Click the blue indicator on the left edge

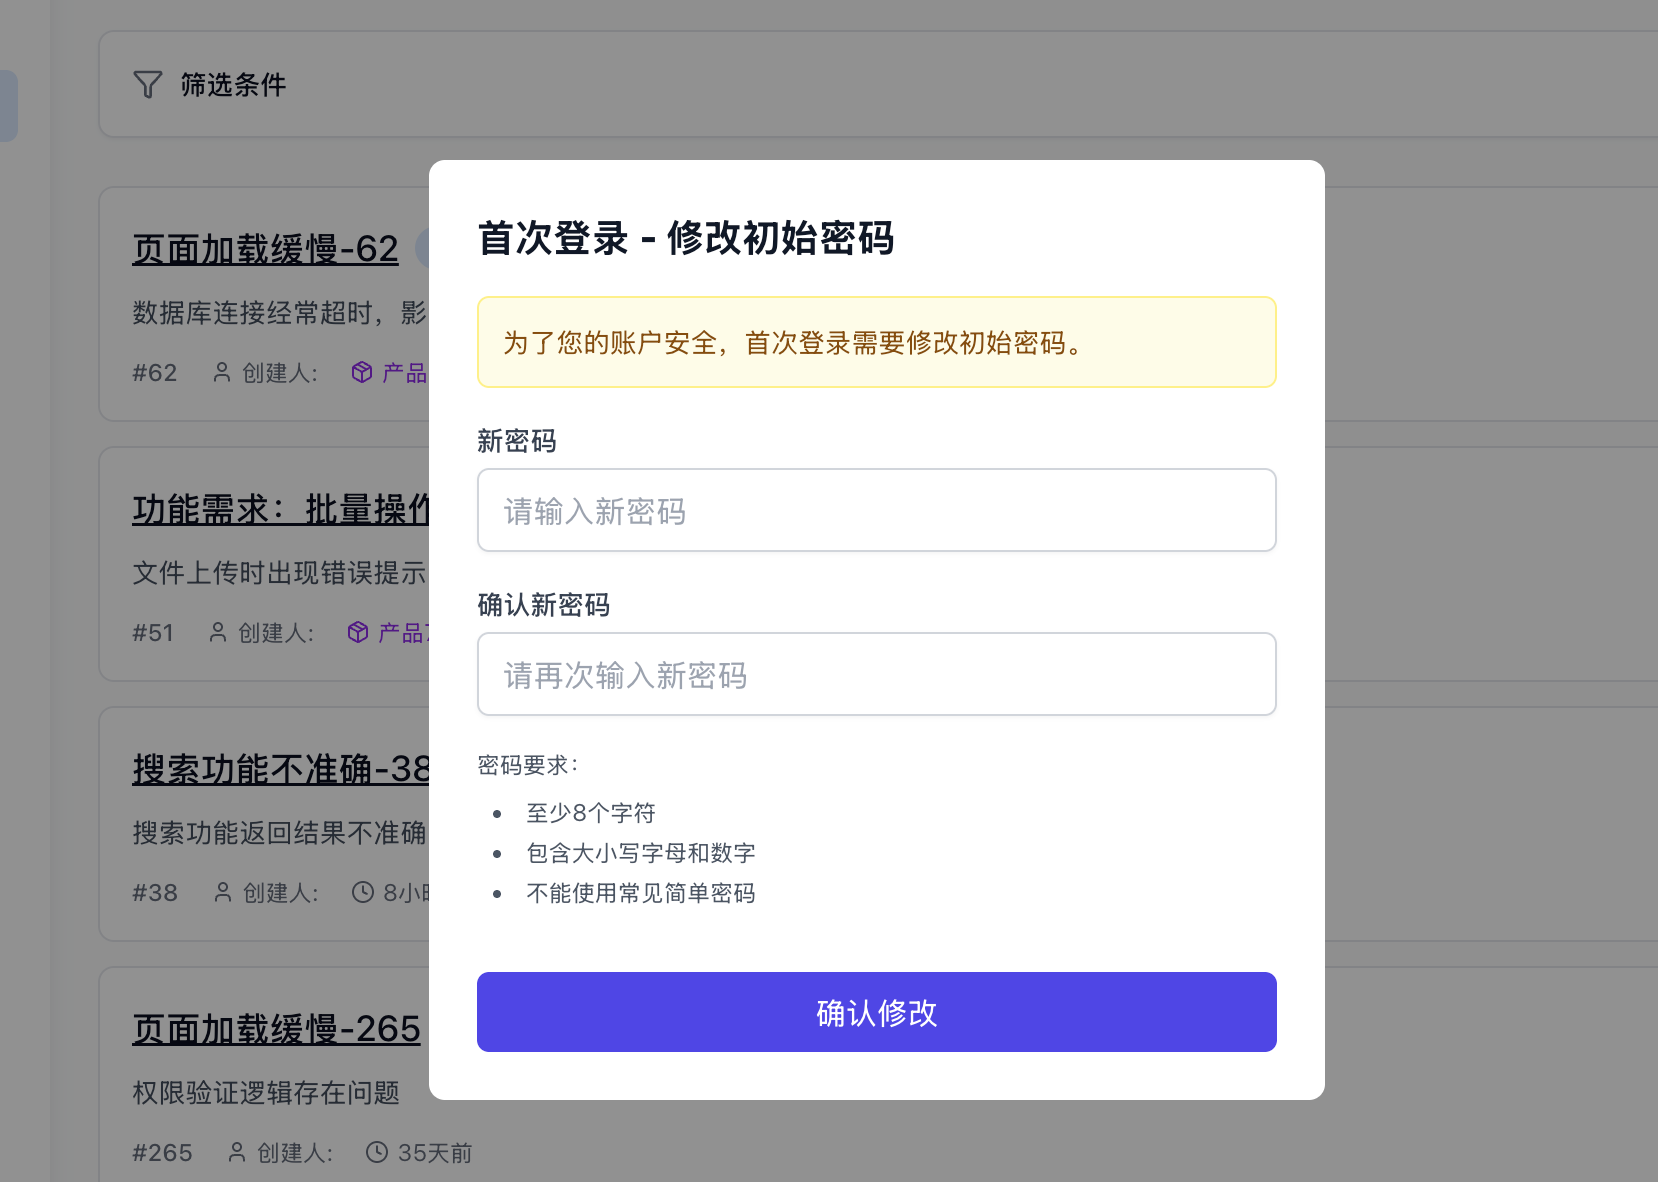coord(9,104)
